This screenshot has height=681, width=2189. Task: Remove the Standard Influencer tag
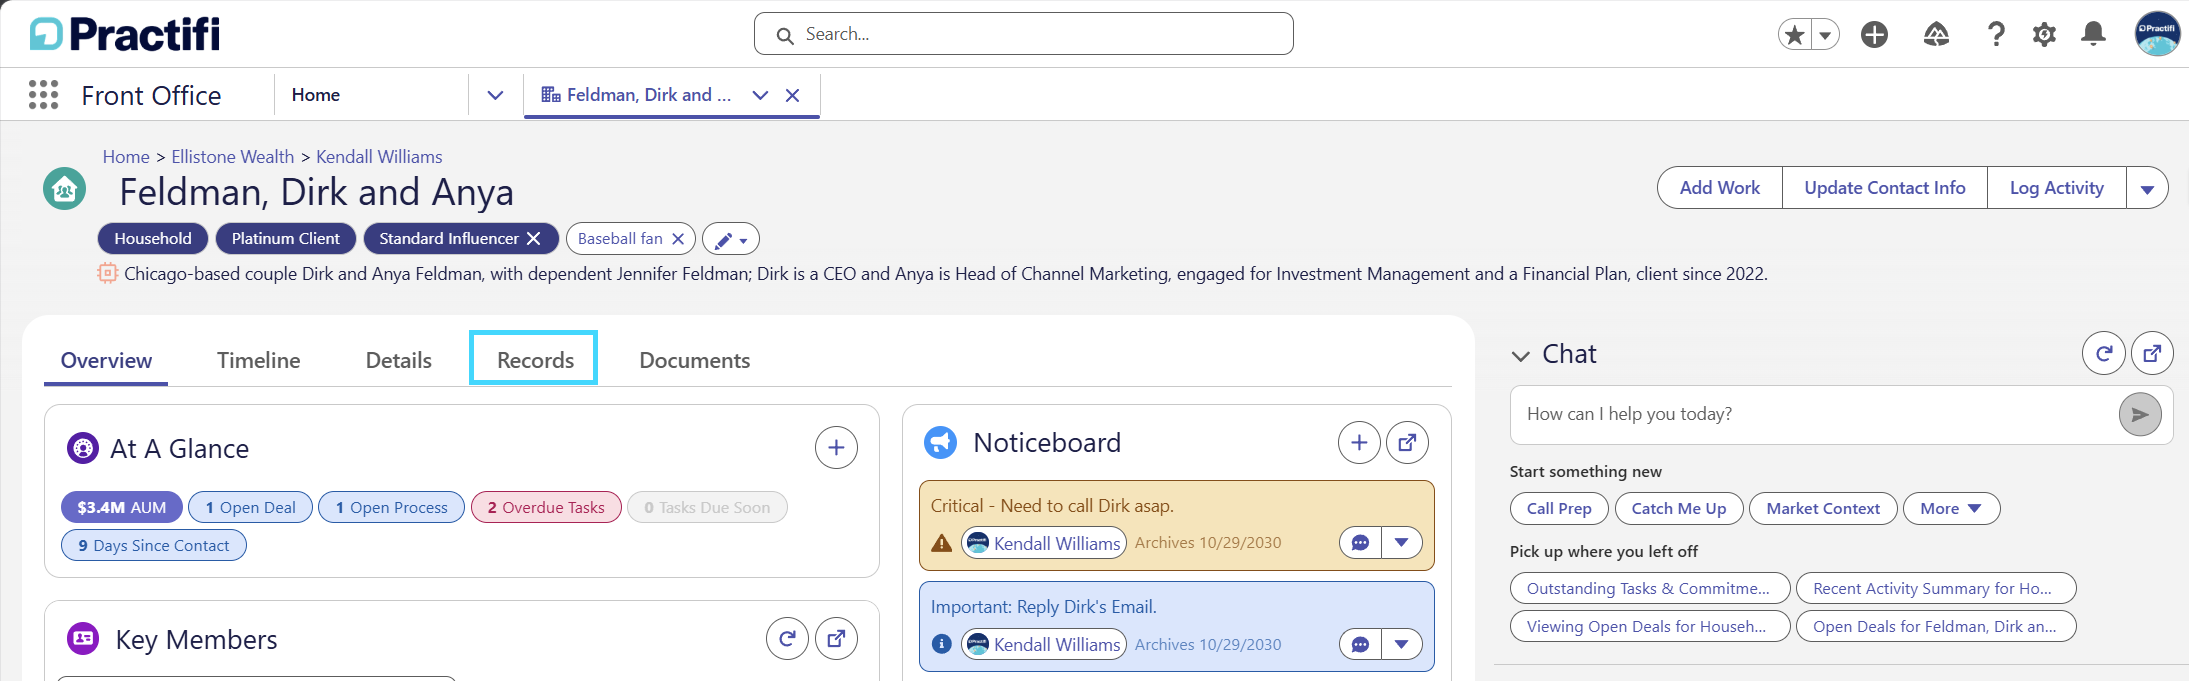pyautogui.click(x=534, y=238)
